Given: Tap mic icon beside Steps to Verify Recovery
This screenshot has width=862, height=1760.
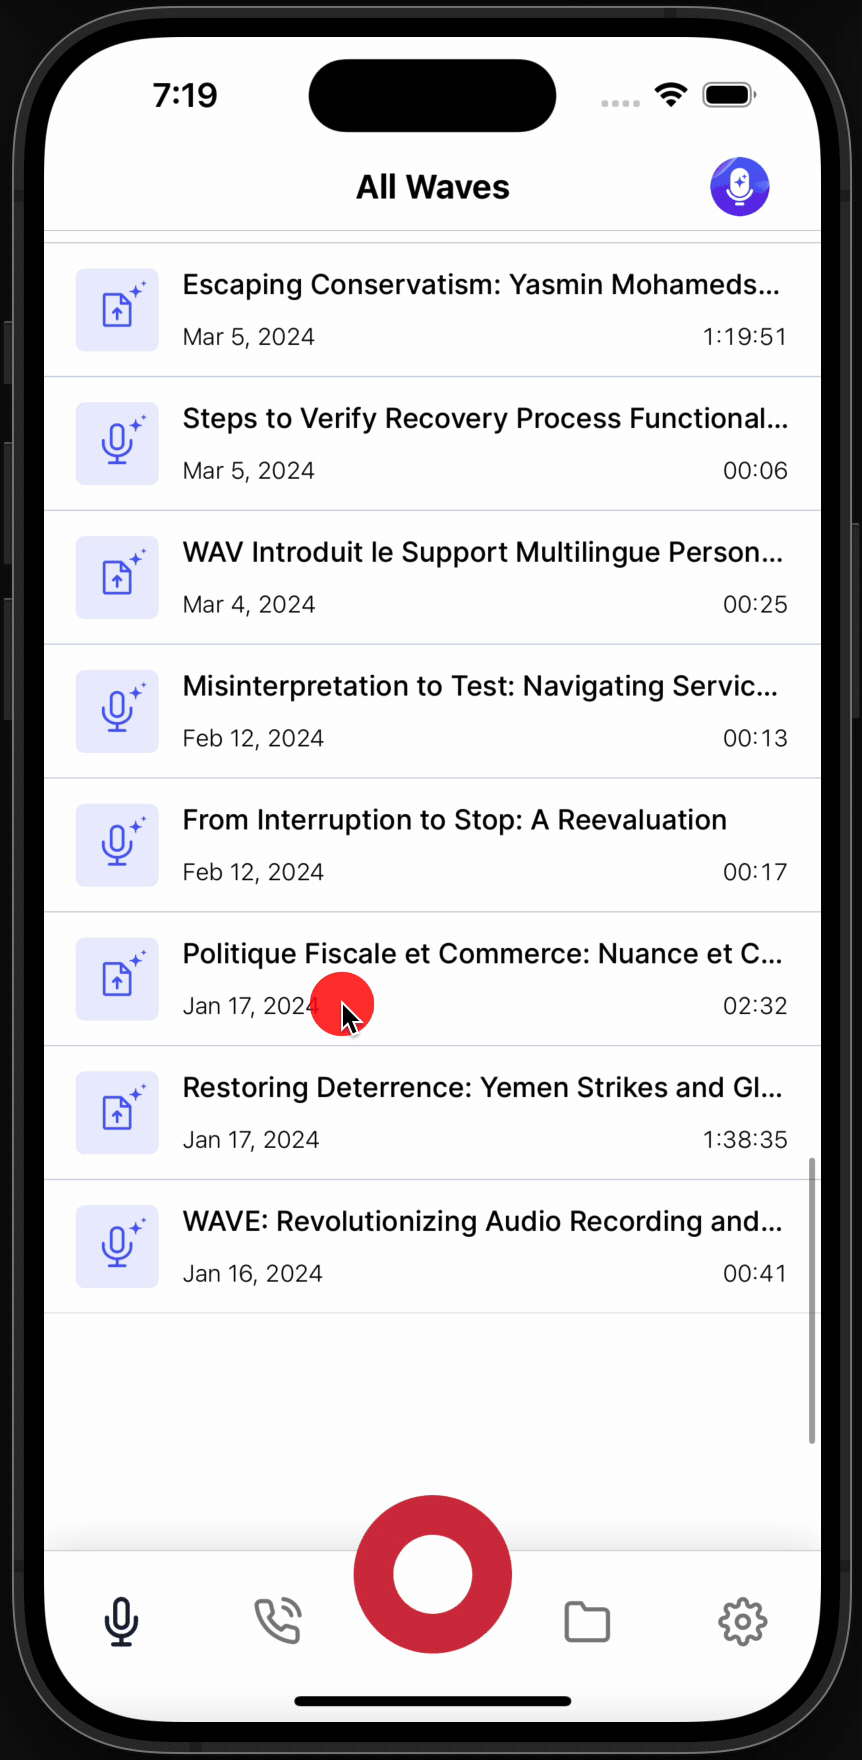Looking at the screenshot, I should click(x=117, y=443).
